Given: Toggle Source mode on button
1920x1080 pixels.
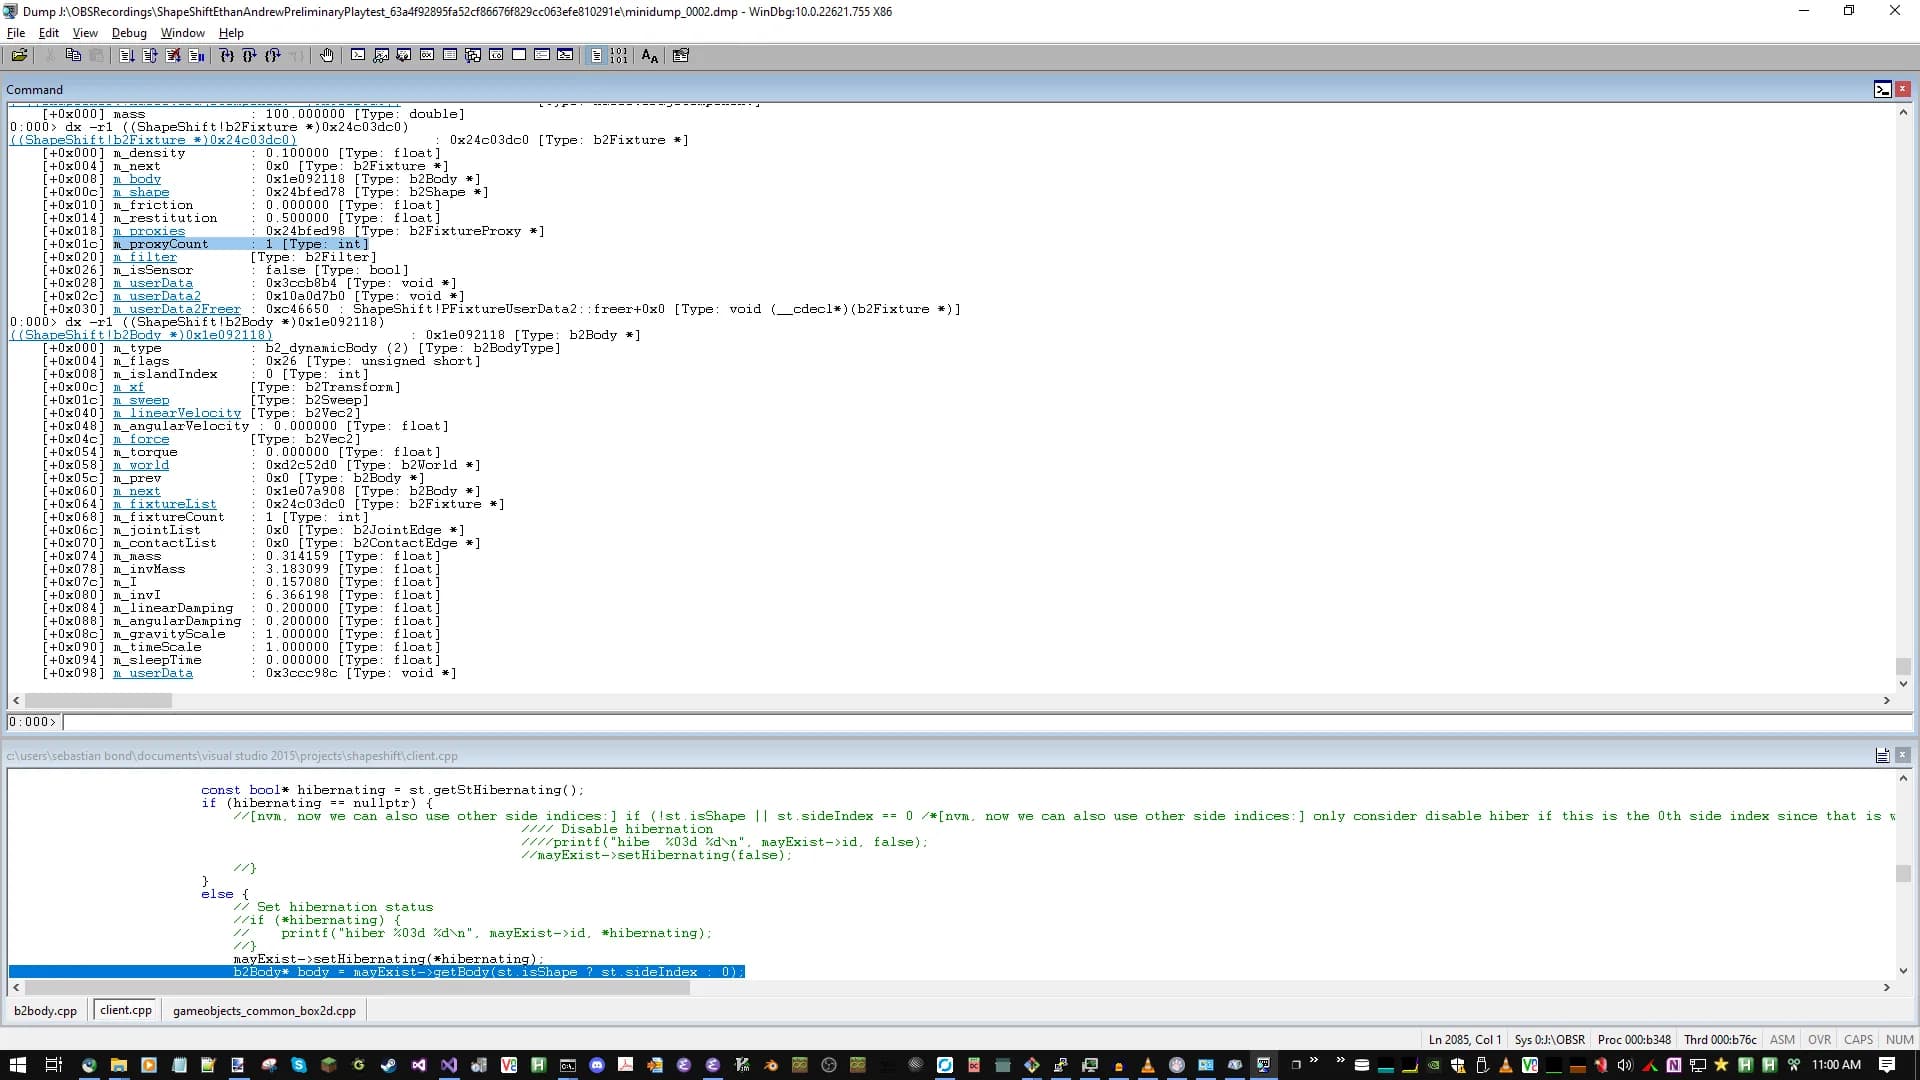Looking at the screenshot, I should click(x=597, y=56).
